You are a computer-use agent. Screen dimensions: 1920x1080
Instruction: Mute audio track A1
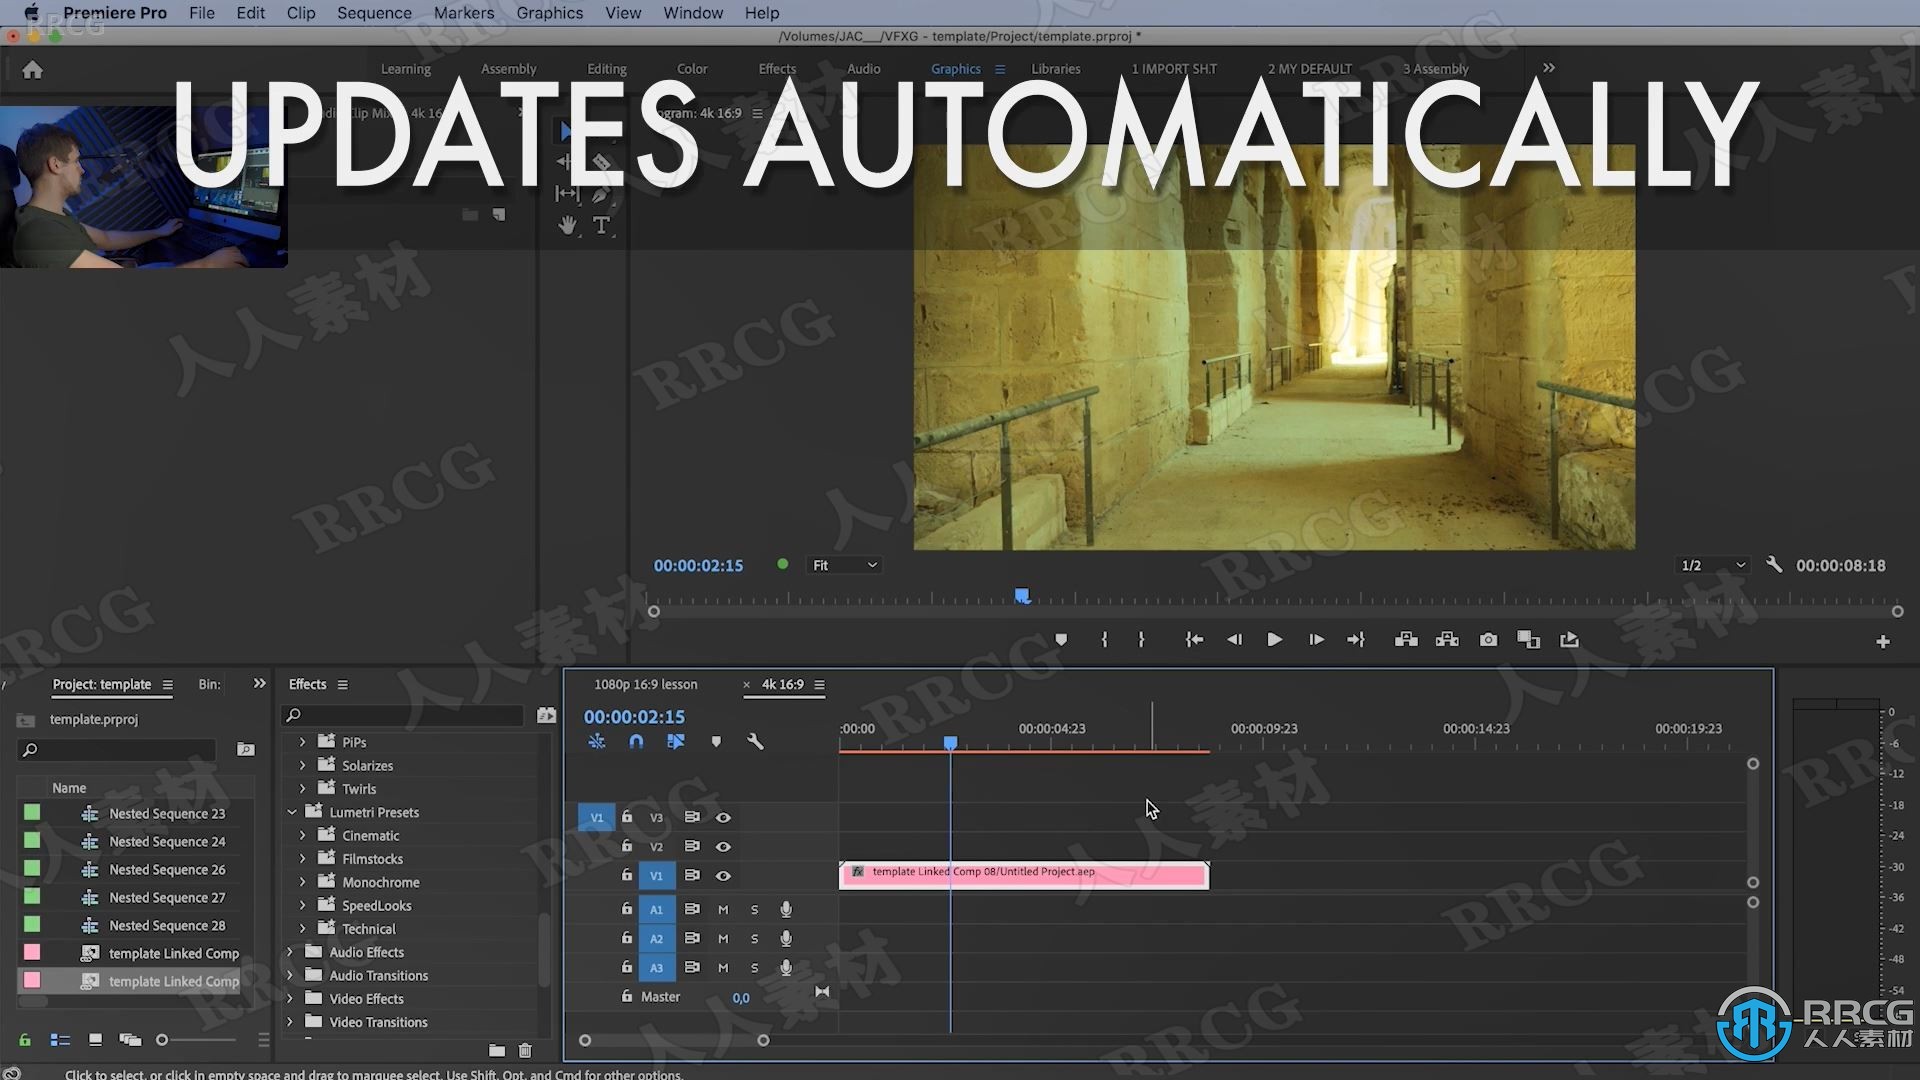click(723, 909)
